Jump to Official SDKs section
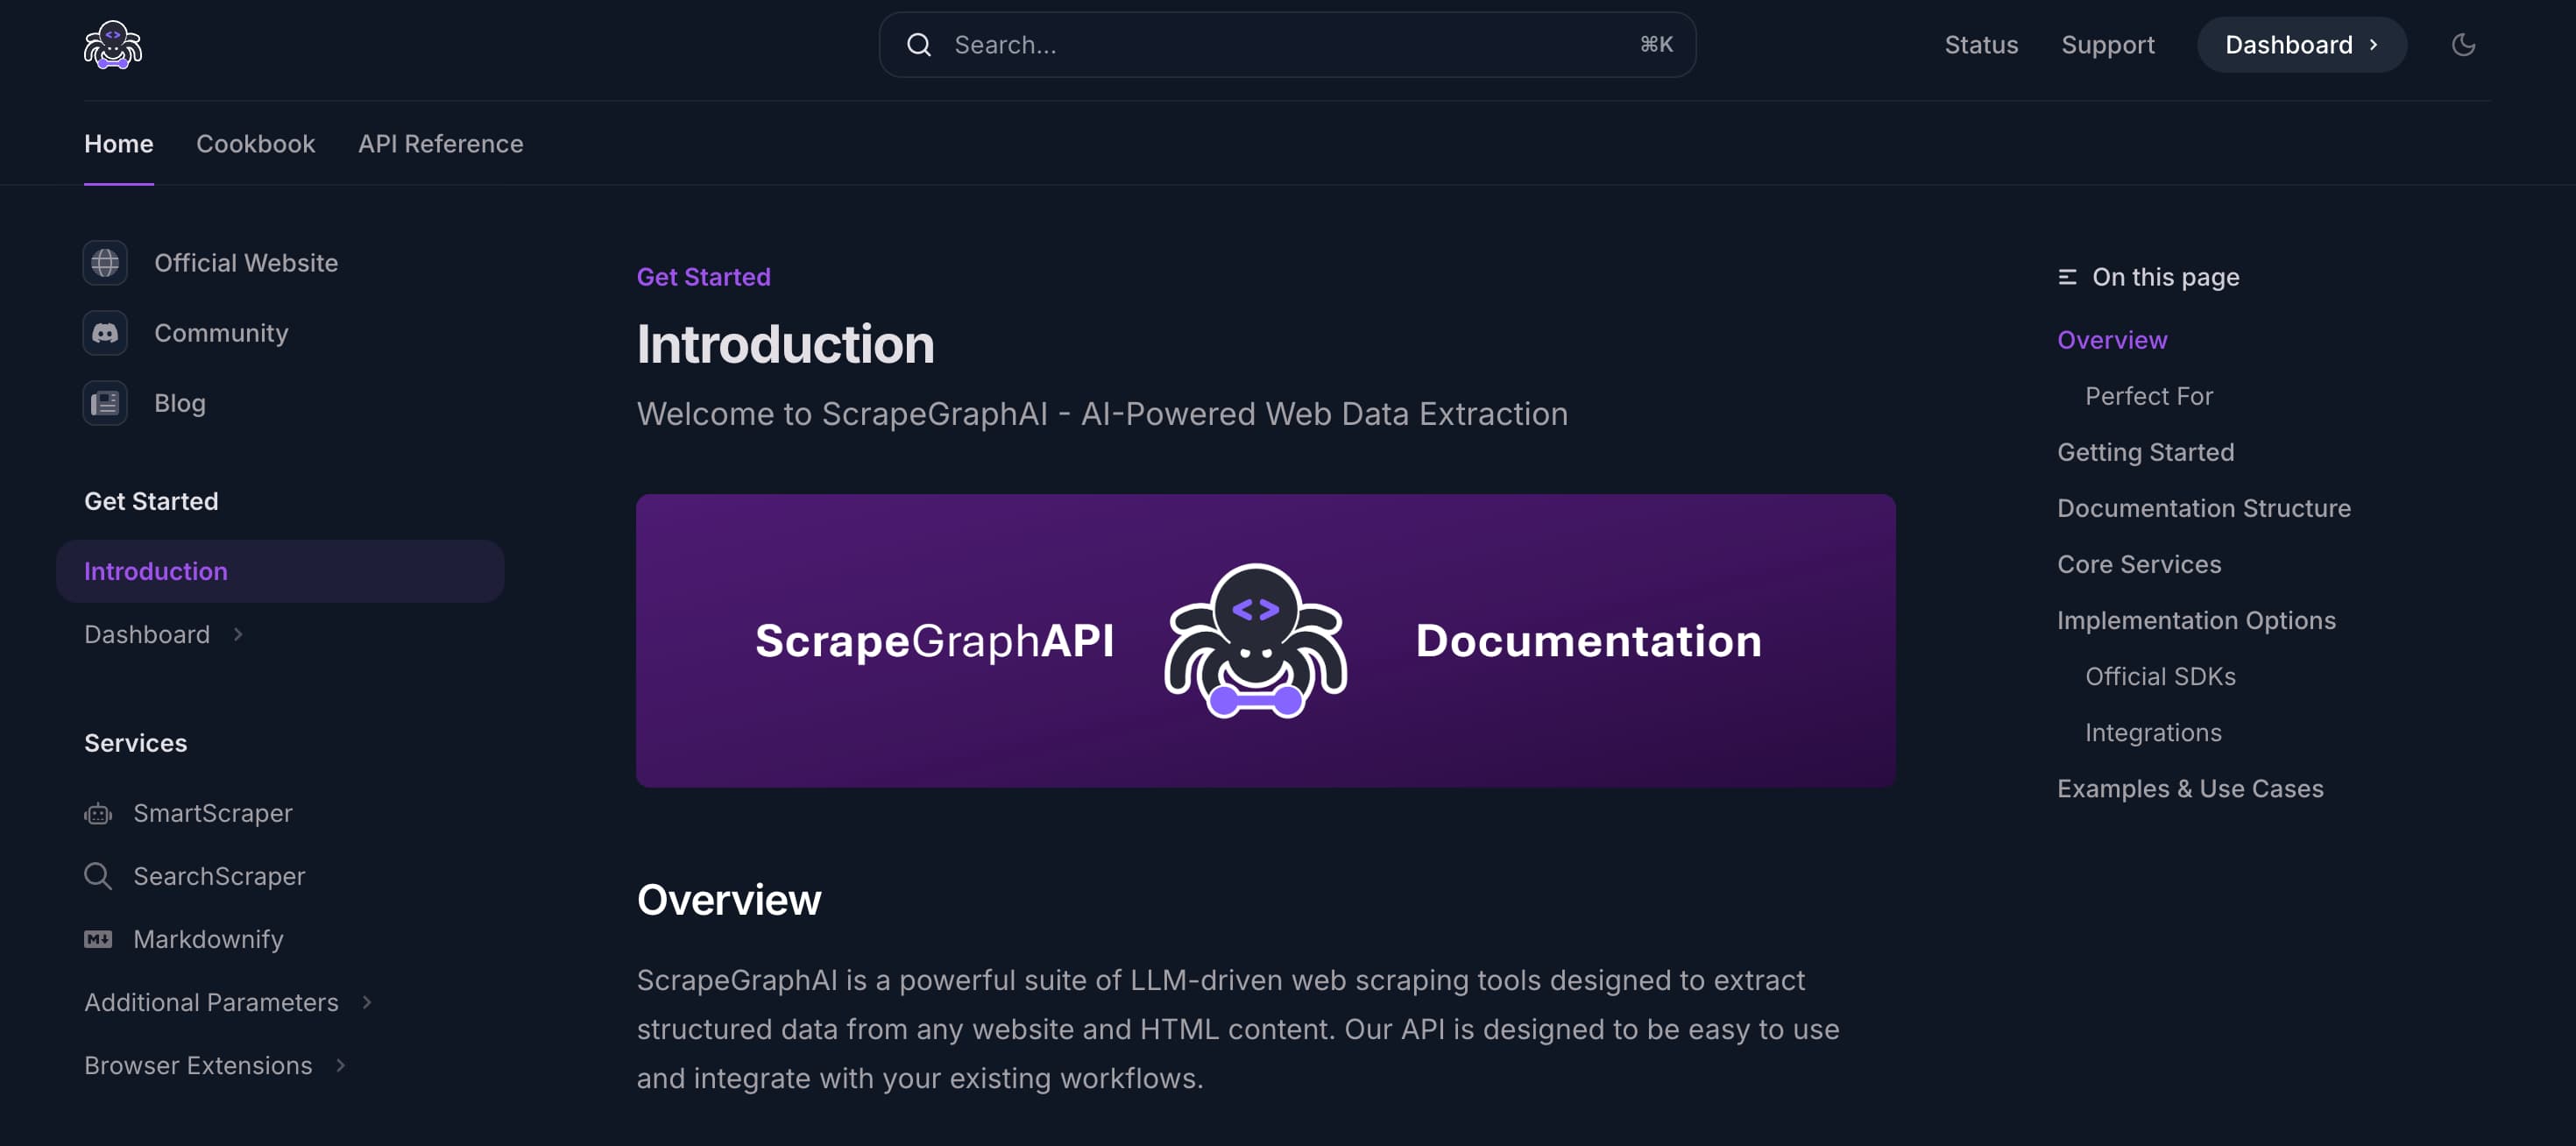 [2160, 676]
